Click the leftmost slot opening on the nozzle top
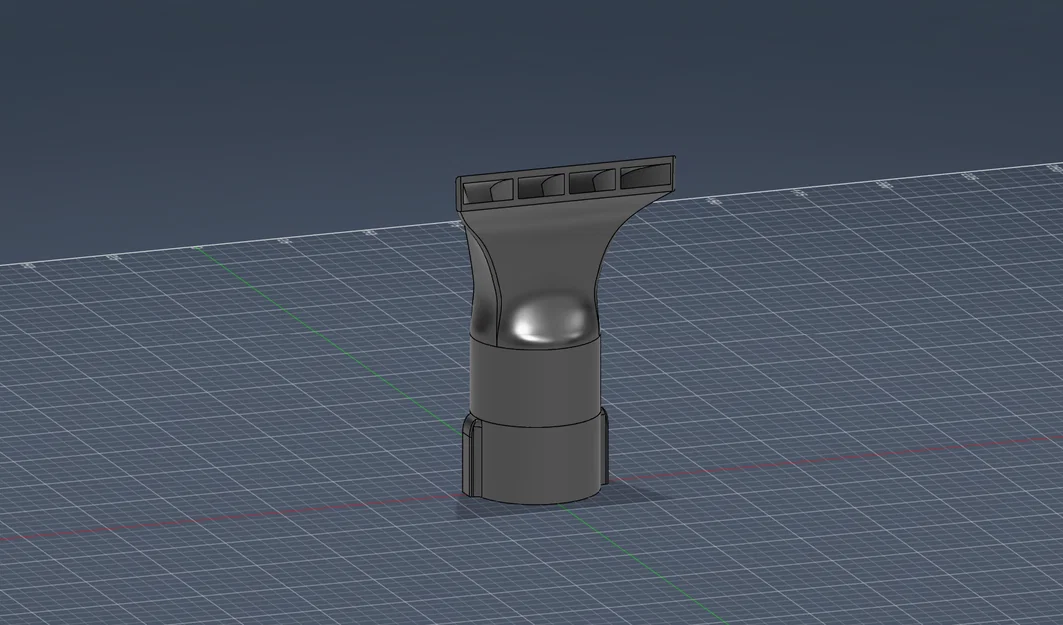Screen dimensions: 1063x625 pyautogui.click(x=487, y=191)
